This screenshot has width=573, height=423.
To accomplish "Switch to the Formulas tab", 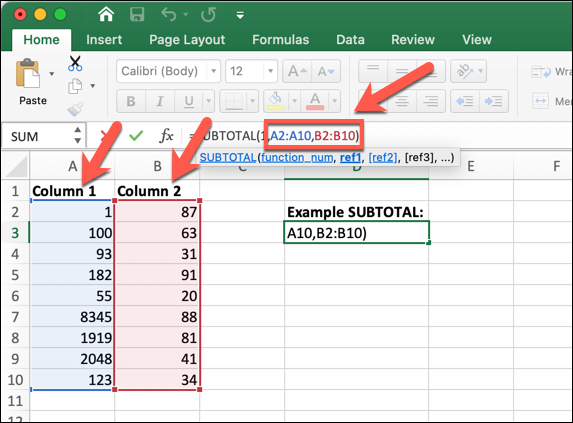I will tap(281, 39).
